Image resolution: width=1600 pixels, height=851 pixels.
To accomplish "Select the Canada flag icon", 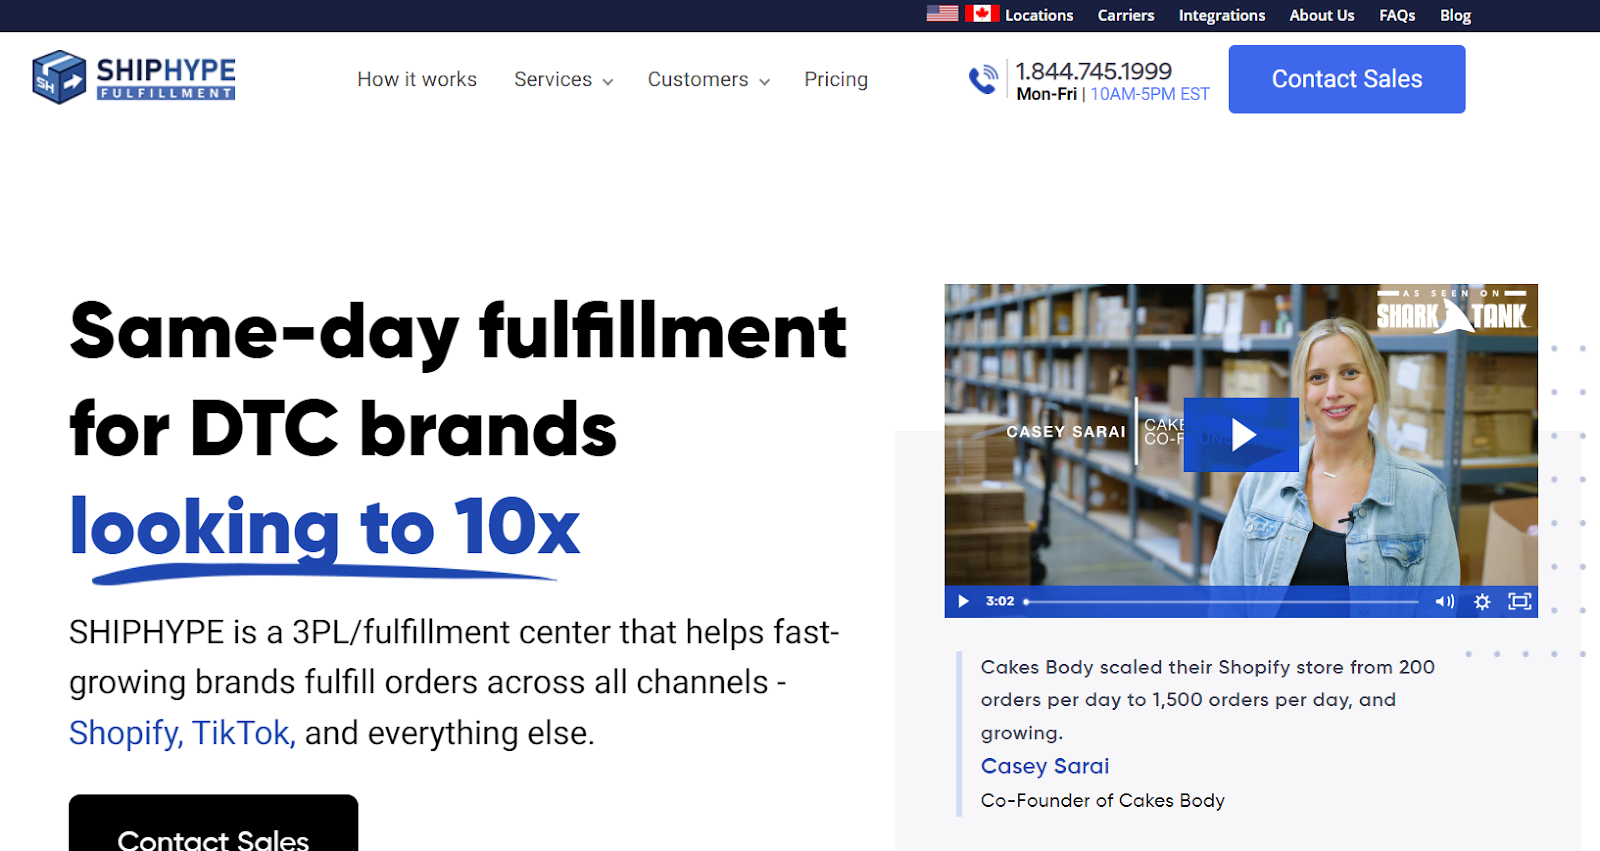I will (982, 14).
